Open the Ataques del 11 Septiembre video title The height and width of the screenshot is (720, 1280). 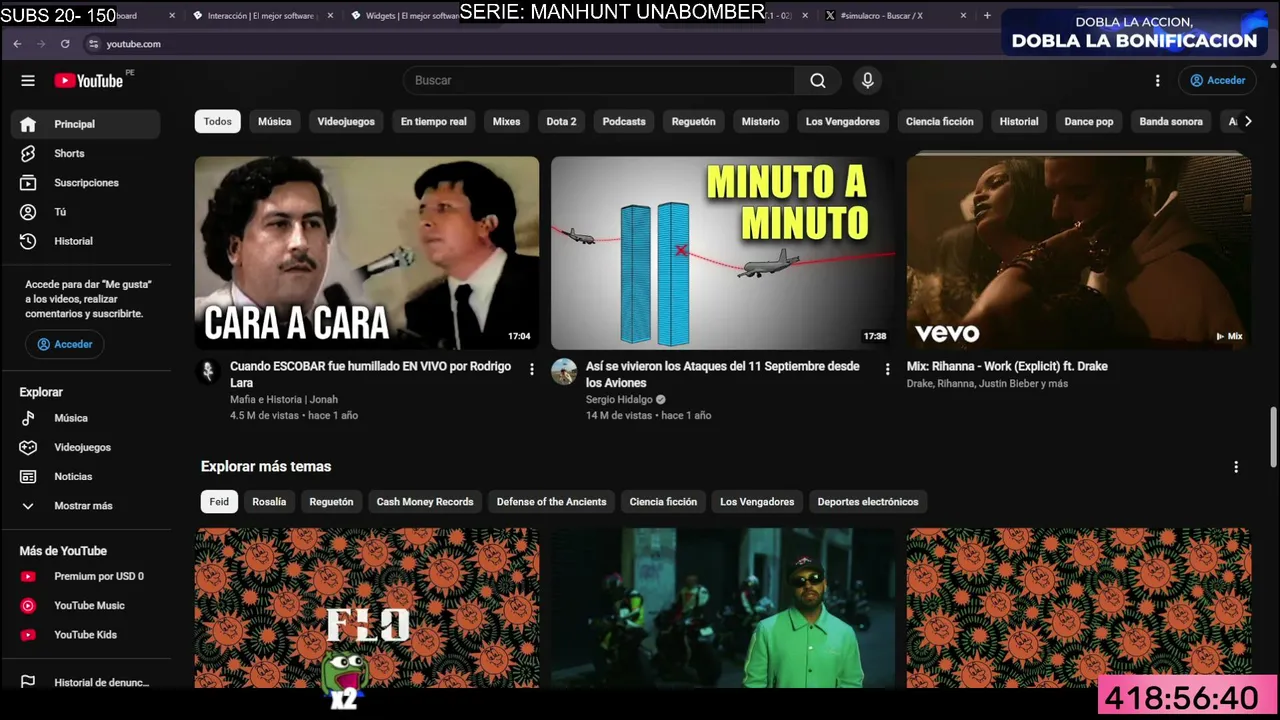(722, 374)
